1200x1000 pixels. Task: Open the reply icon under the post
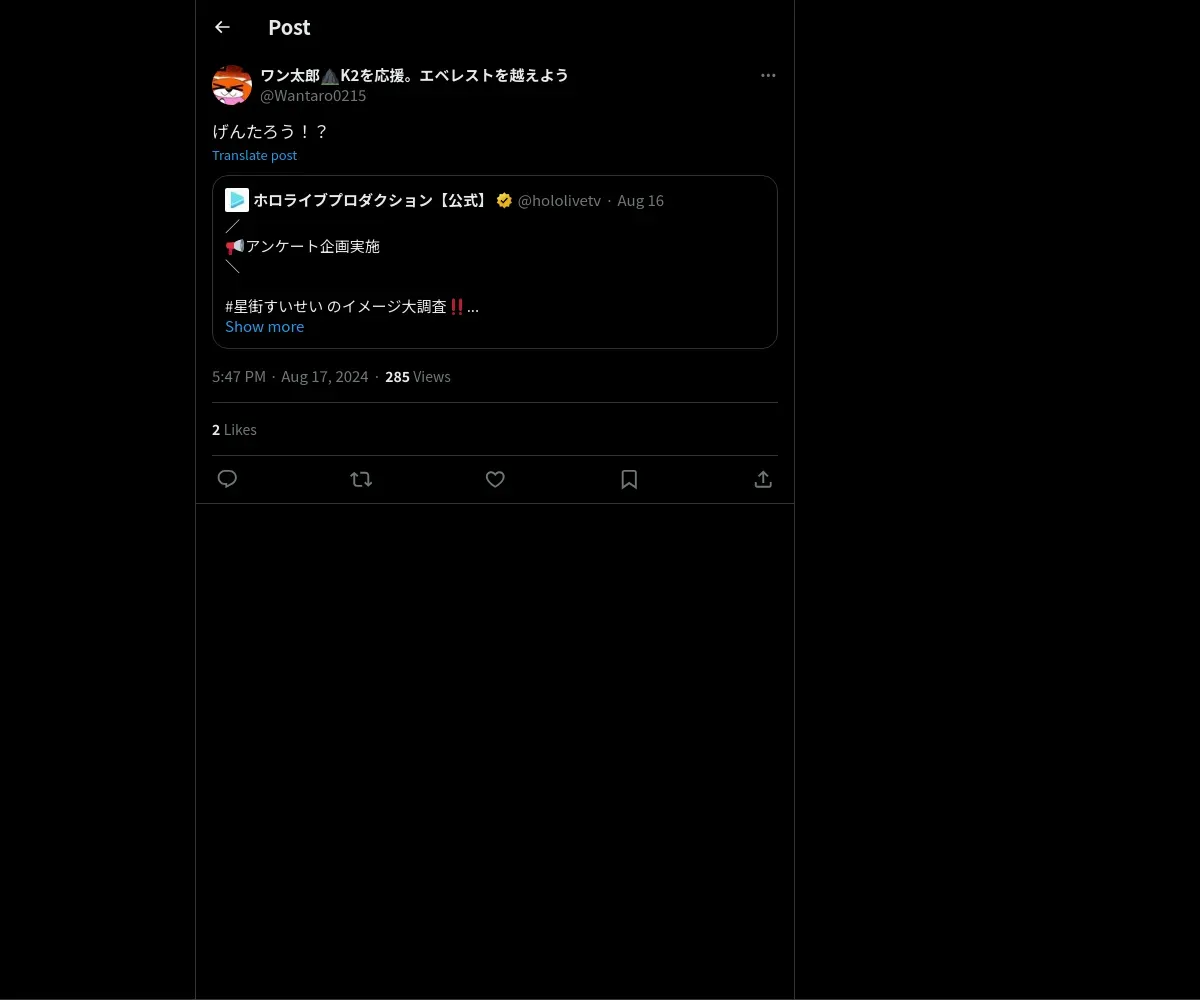tap(227, 479)
